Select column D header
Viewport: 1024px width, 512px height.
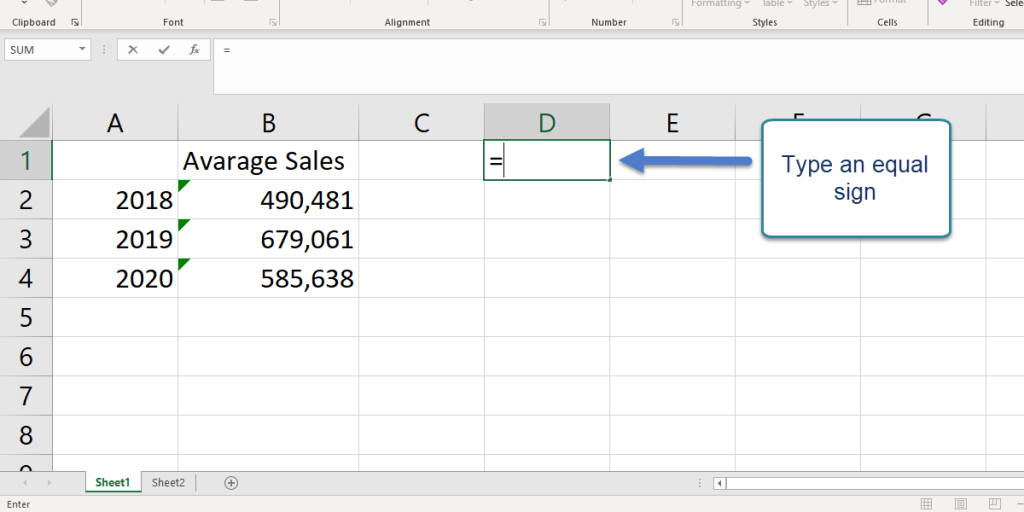546,122
